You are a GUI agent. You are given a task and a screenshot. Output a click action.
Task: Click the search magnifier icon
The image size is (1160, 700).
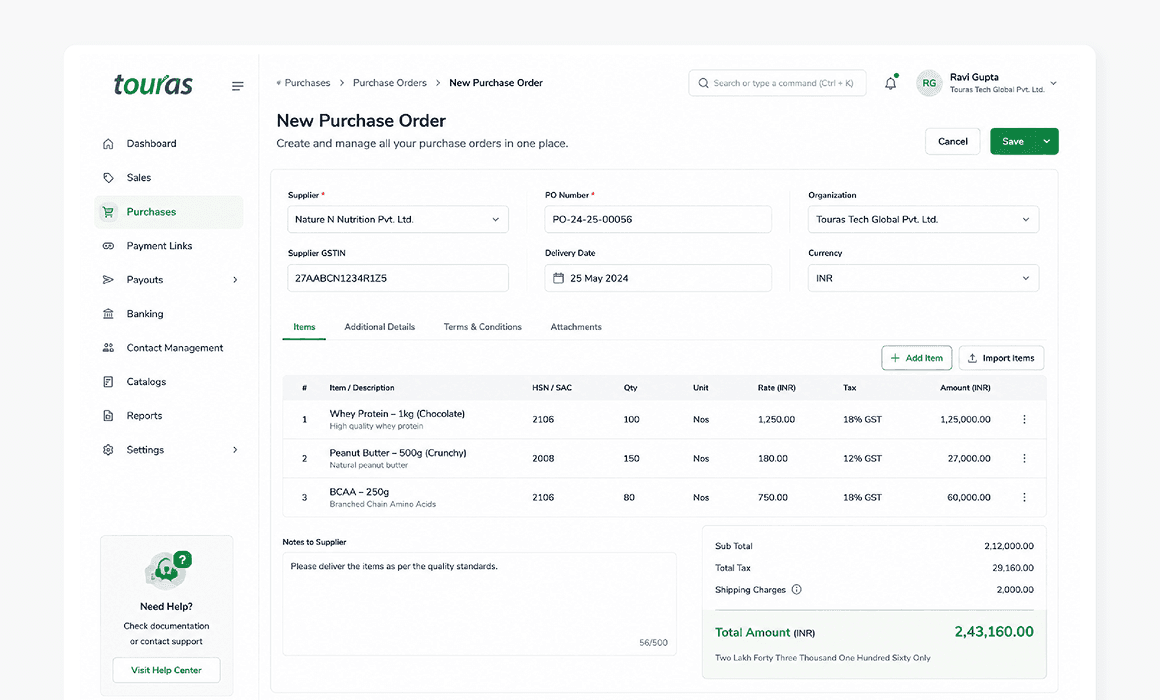click(704, 83)
